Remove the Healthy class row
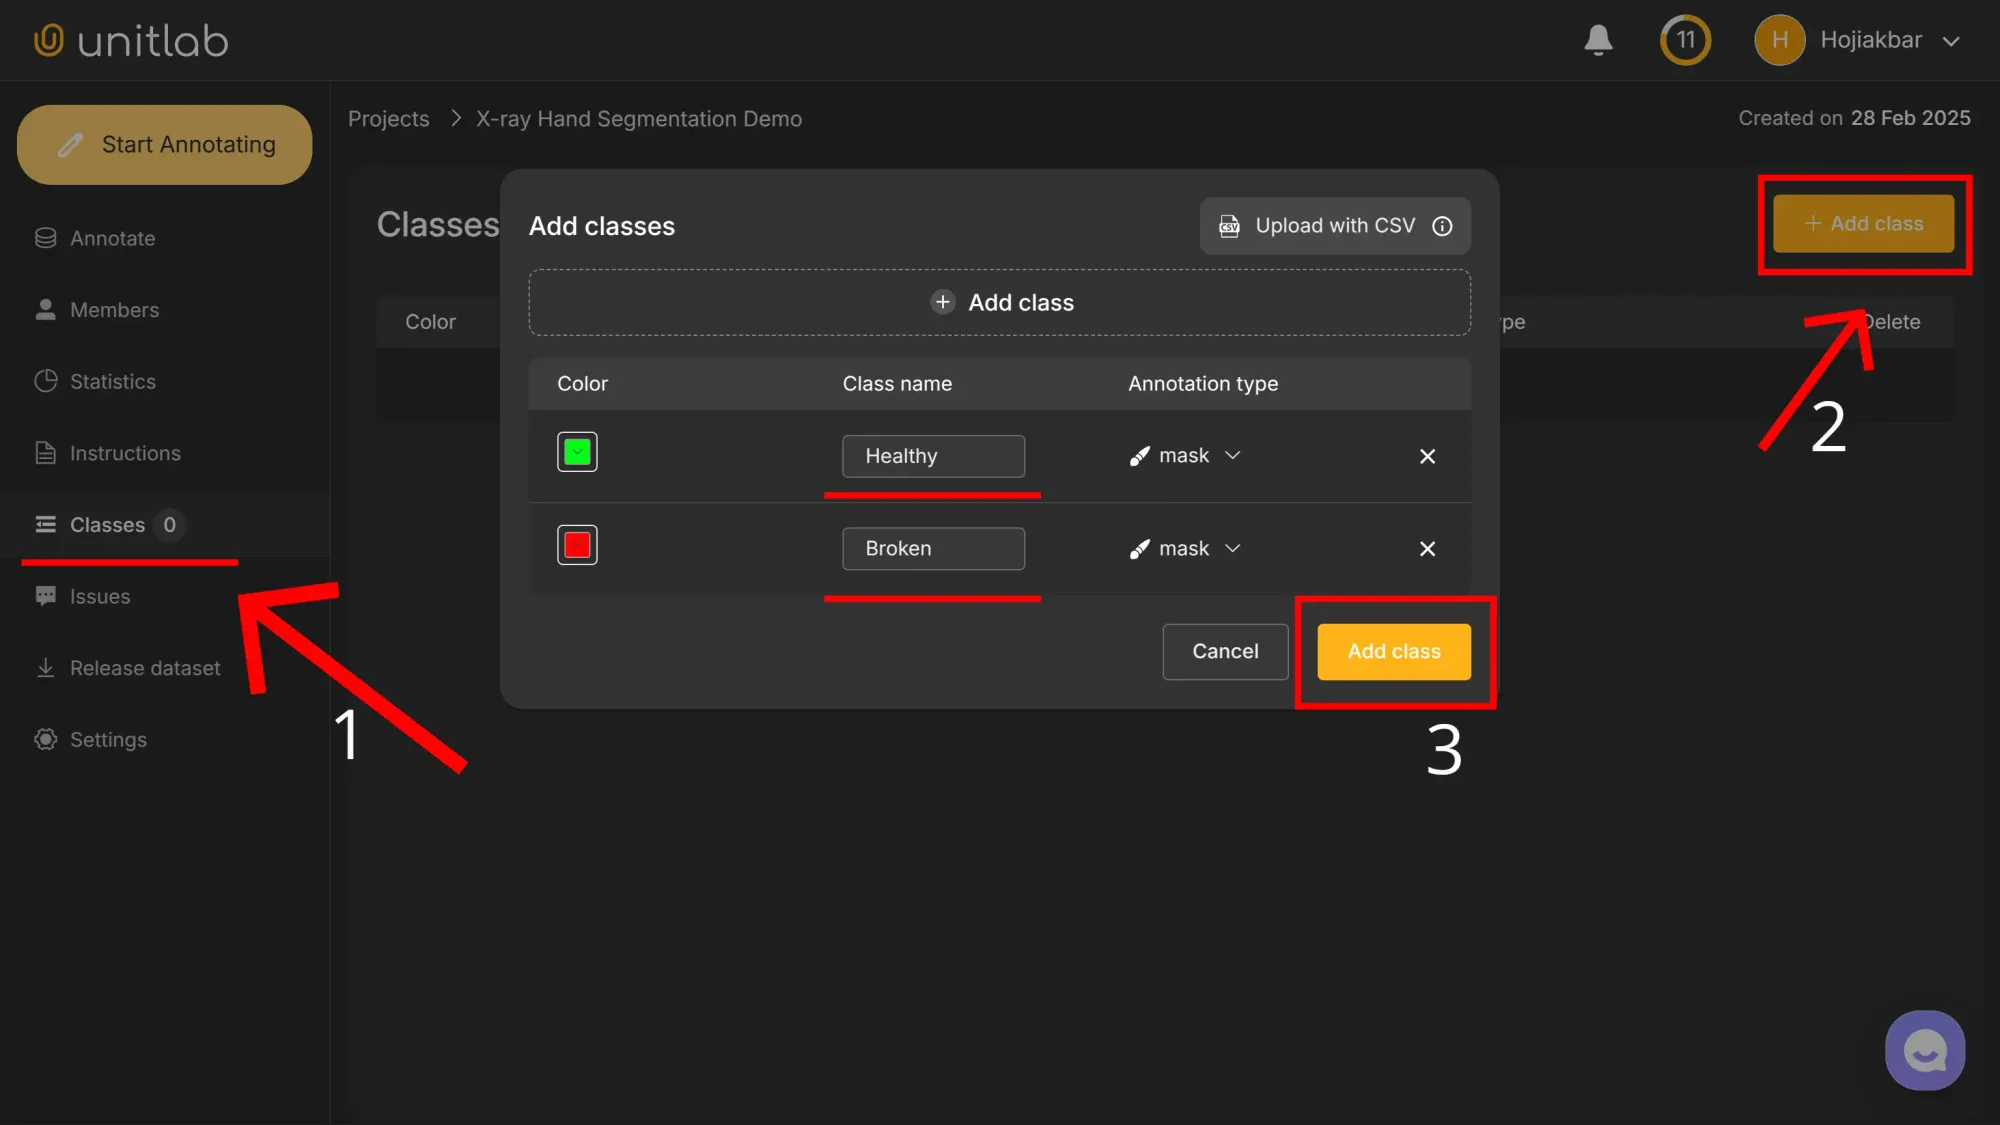The height and width of the screenshot is (1125, 2000). pos(1427,456)
